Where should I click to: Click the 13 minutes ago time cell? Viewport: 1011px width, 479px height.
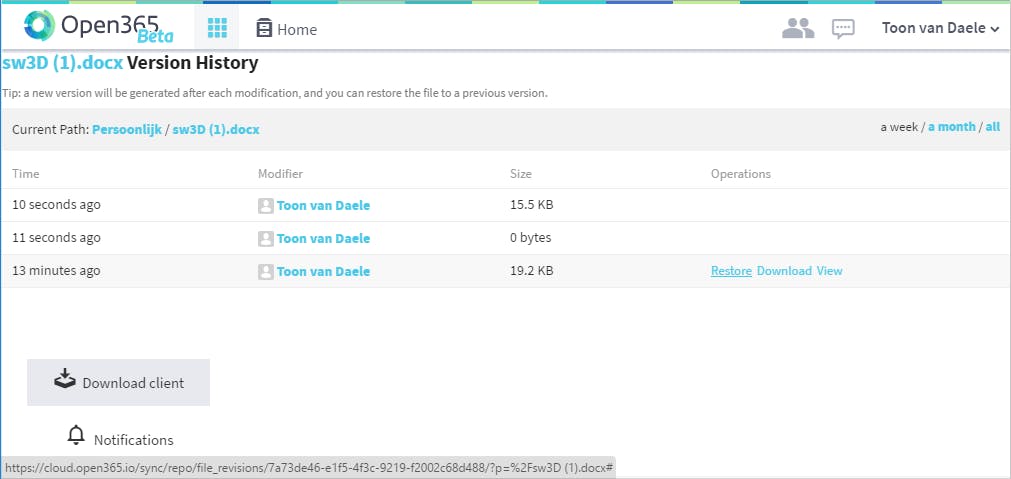(56, 271)
